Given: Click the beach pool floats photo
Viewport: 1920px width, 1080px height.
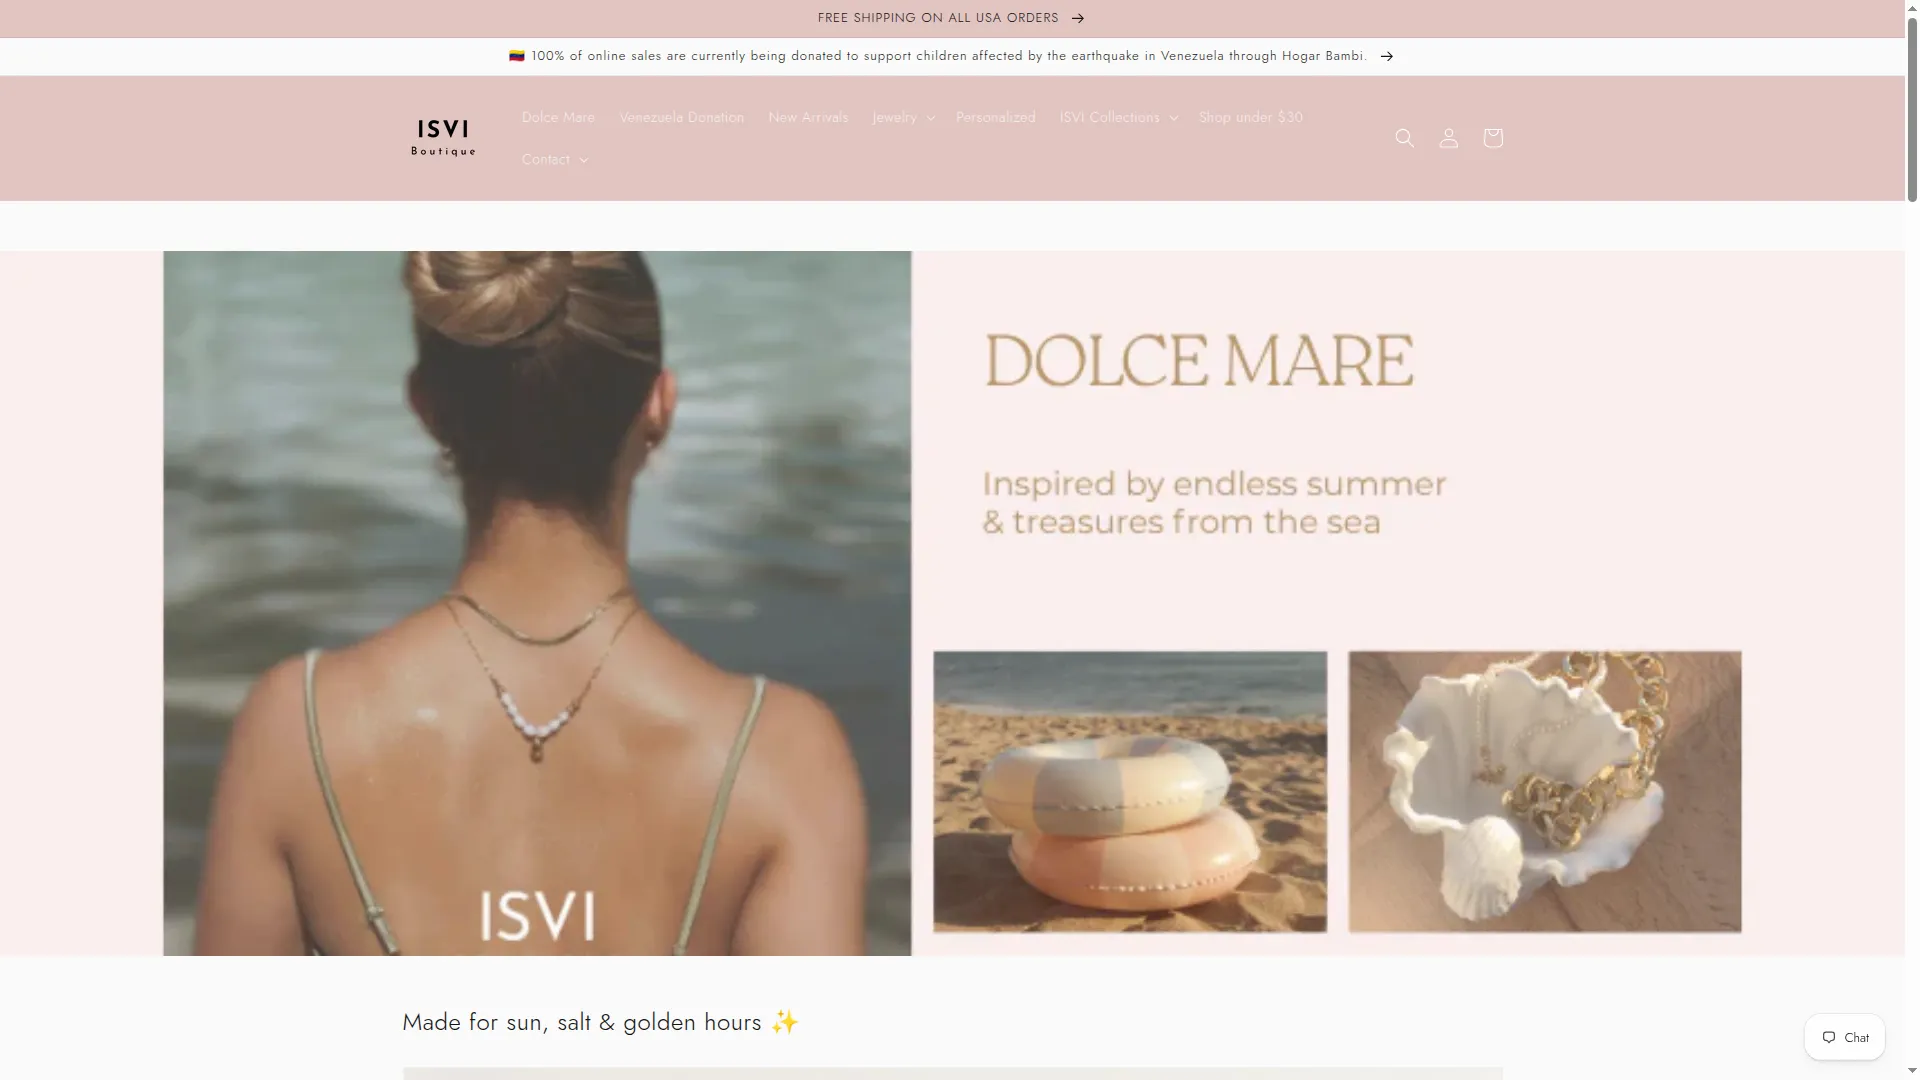Looking at the screenshot, I should [1130, 792].
